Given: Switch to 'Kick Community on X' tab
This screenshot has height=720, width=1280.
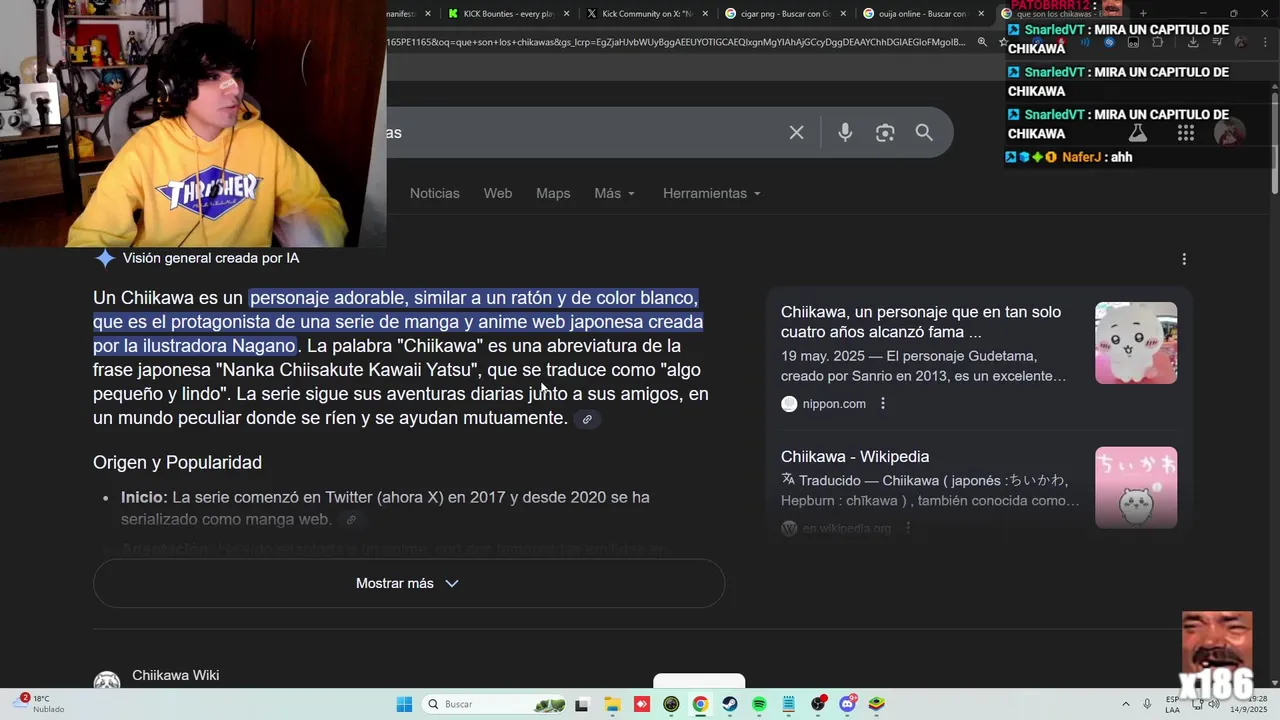Looking at the screenshot, I should click(646, 14).
